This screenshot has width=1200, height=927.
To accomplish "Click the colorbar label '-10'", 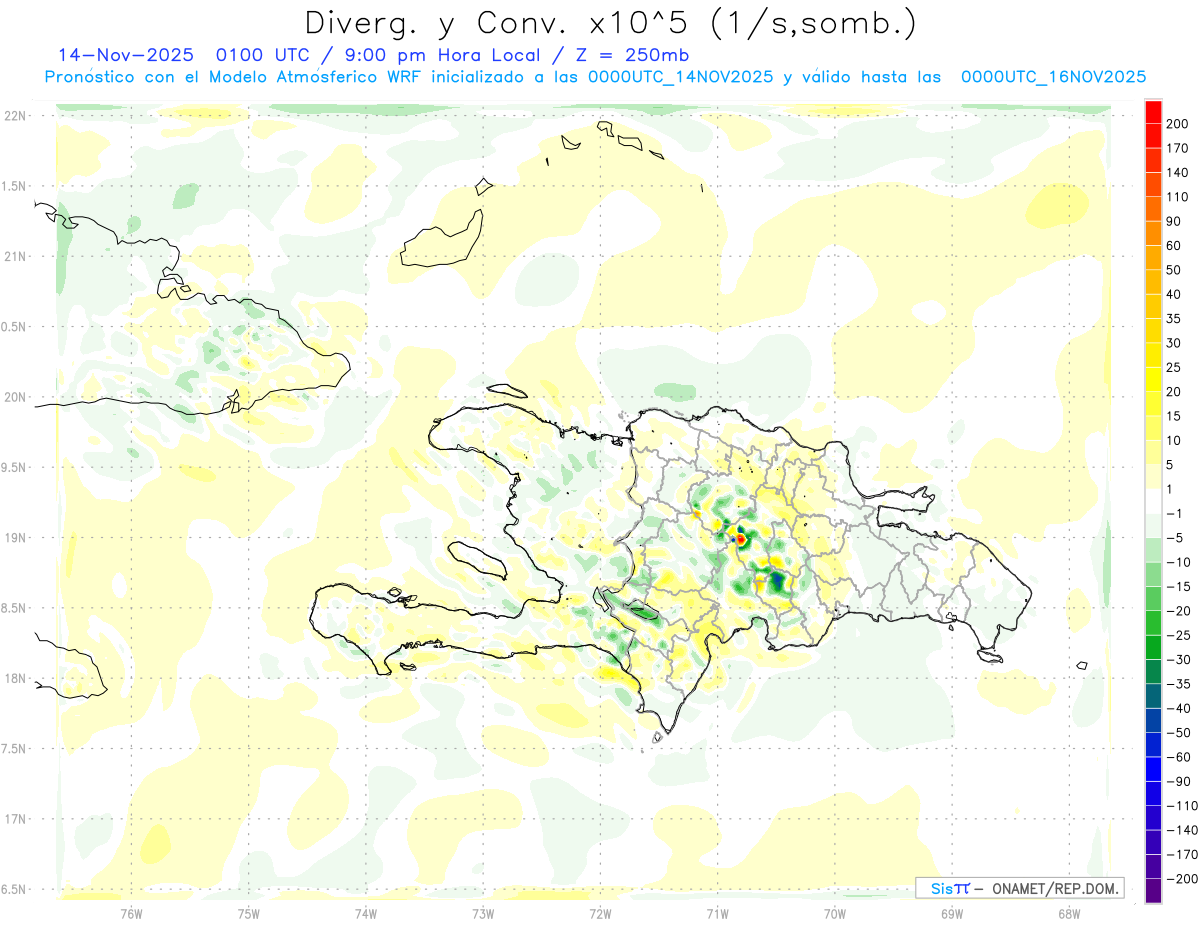I will pos(1178,562).
